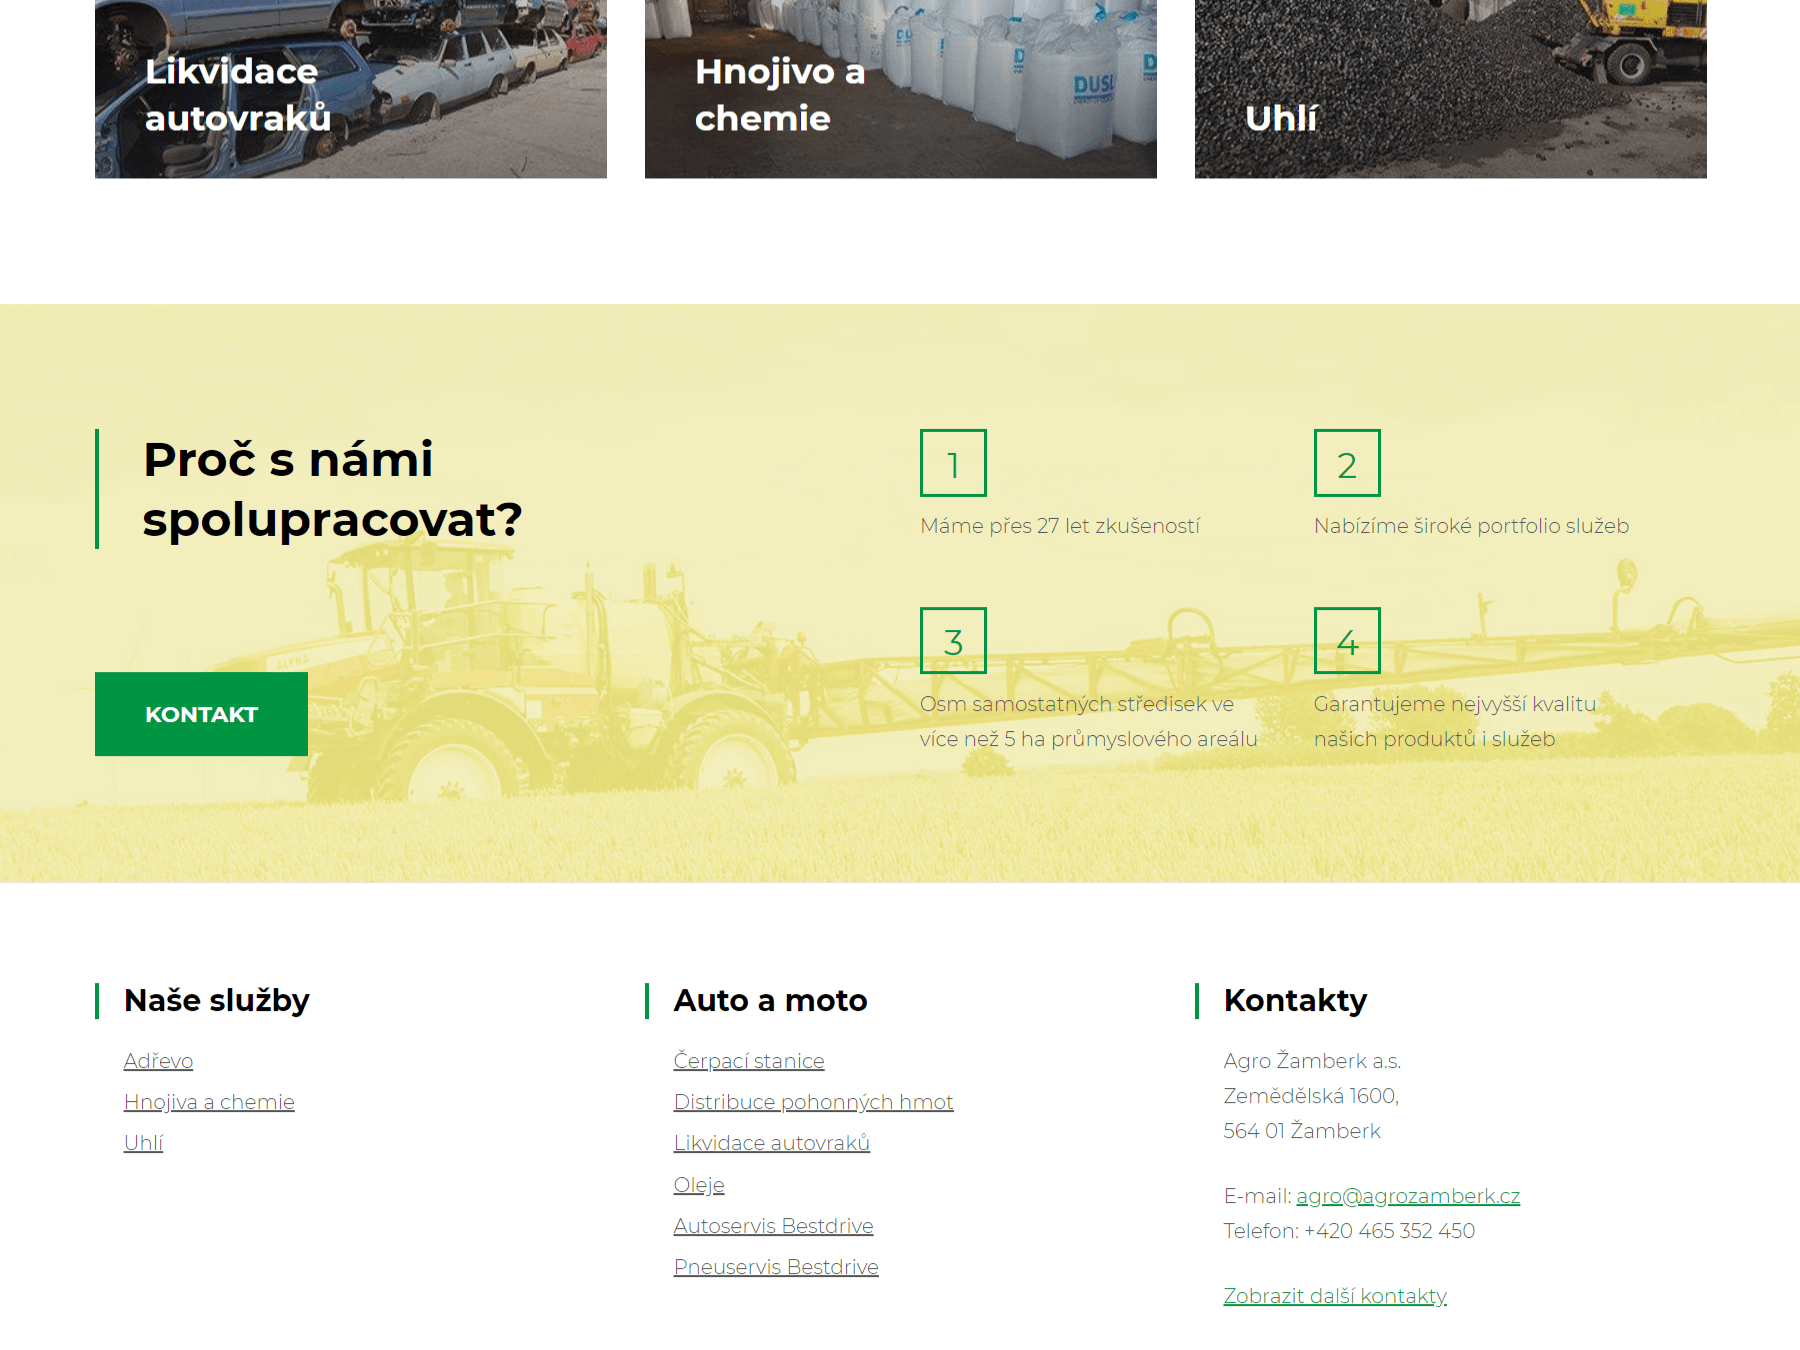This screenshot has height=1350, width=1800.
Task: Open the Hnojiva a chemie footer link
Action: (x=209, y=1102)
